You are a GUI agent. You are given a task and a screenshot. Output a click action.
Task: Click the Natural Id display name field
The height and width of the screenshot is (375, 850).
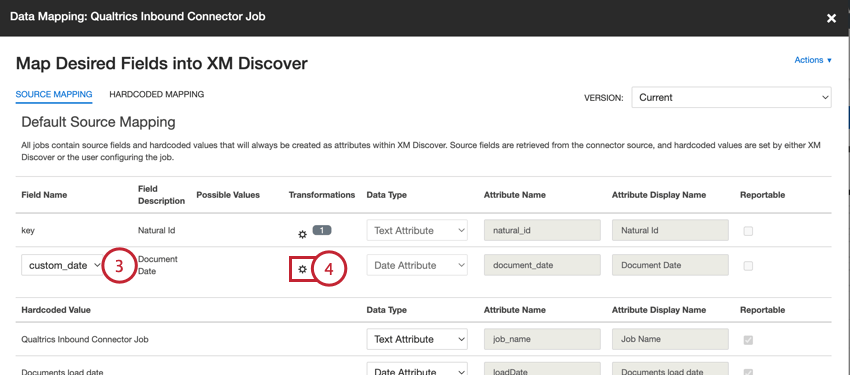(671, 230)
